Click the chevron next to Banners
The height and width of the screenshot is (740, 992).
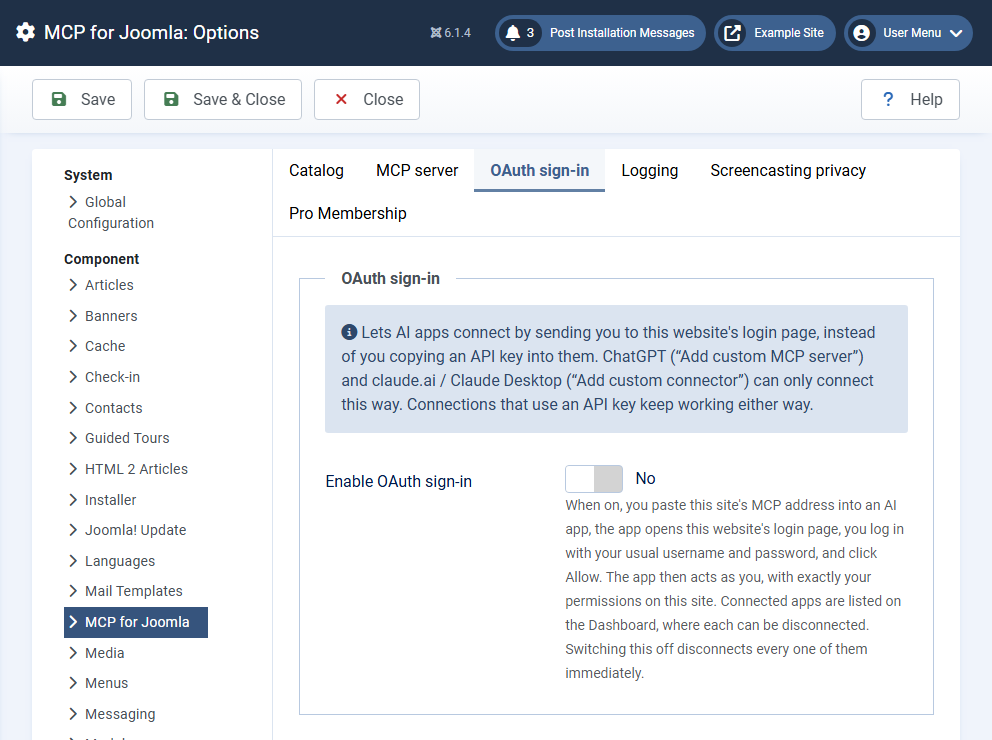pos(73,316)
